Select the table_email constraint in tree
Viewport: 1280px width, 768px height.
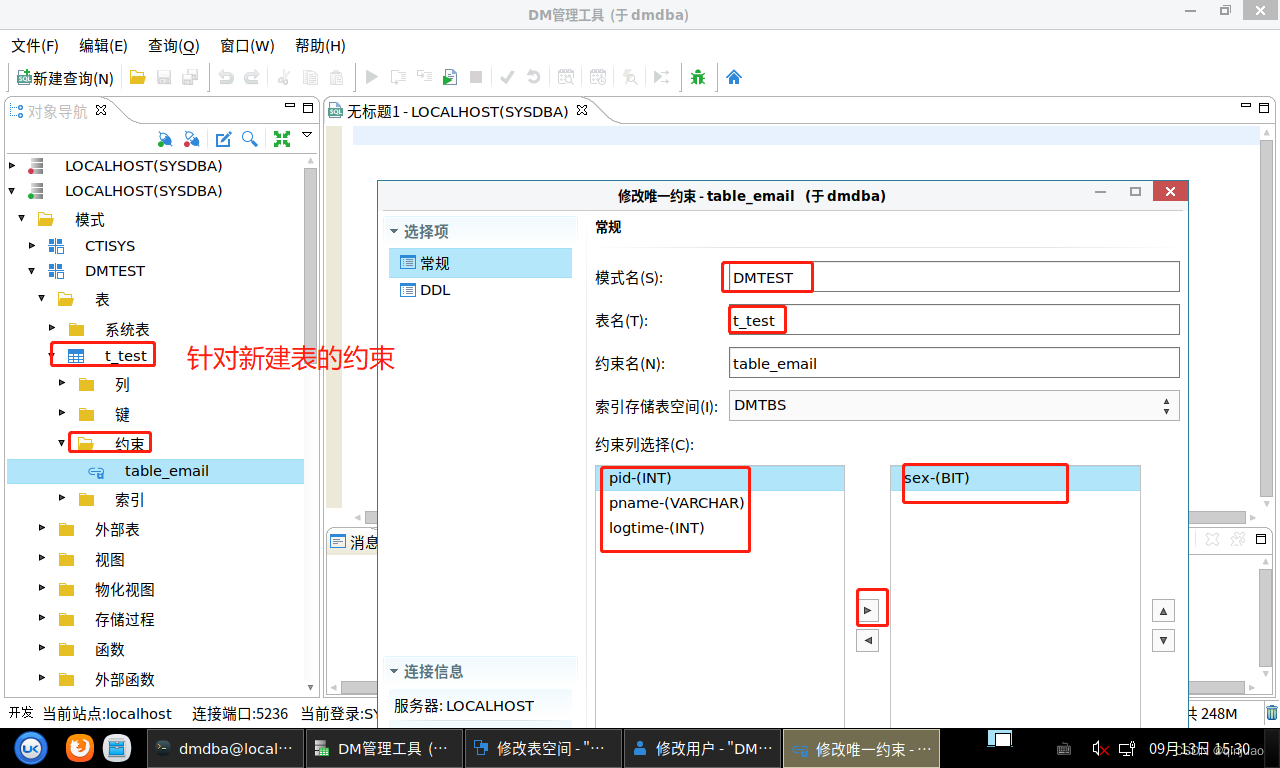tap(166, 471)
